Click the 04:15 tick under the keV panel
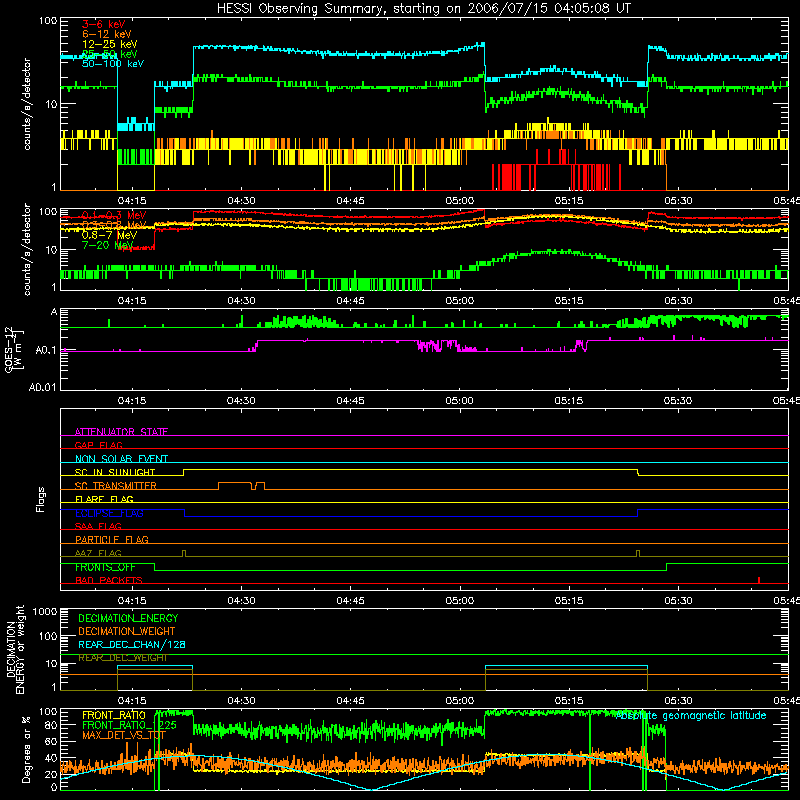This screenshot has width=800, height=800. [x=132, y=201]
